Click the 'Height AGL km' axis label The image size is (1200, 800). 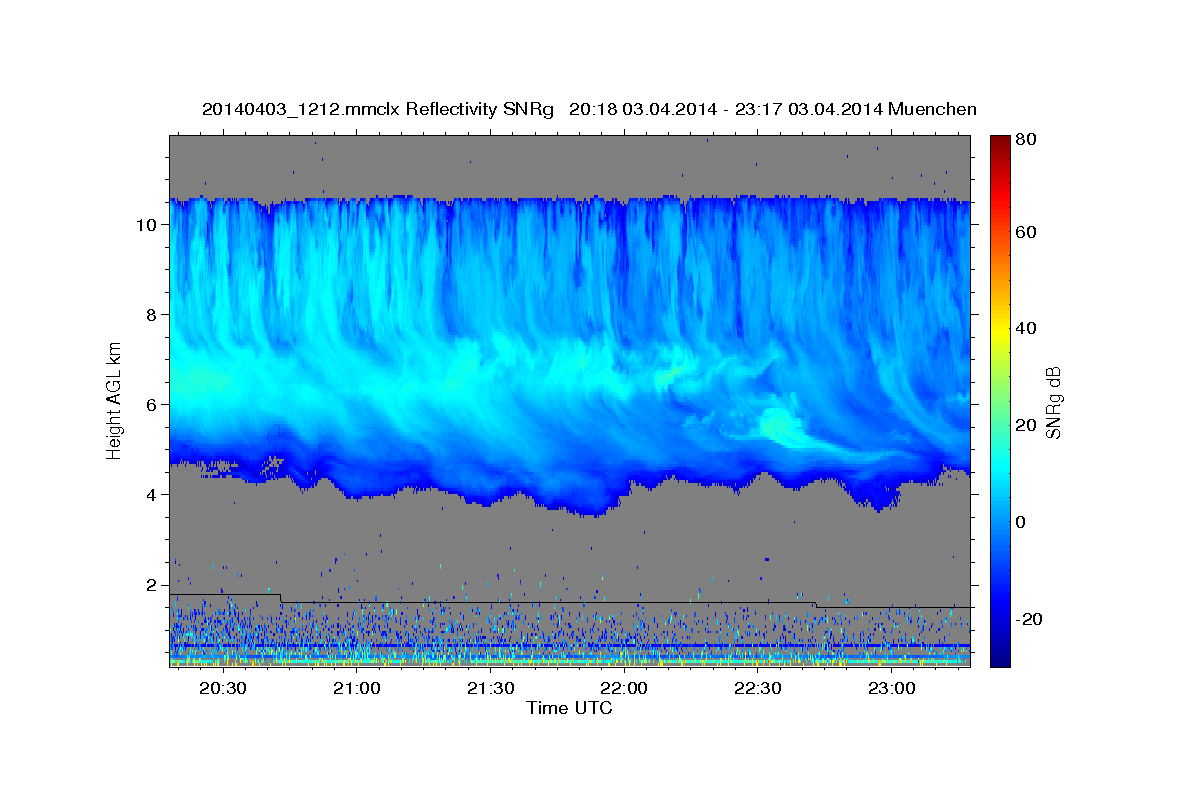pyautogui.click(x=114, y=399)
